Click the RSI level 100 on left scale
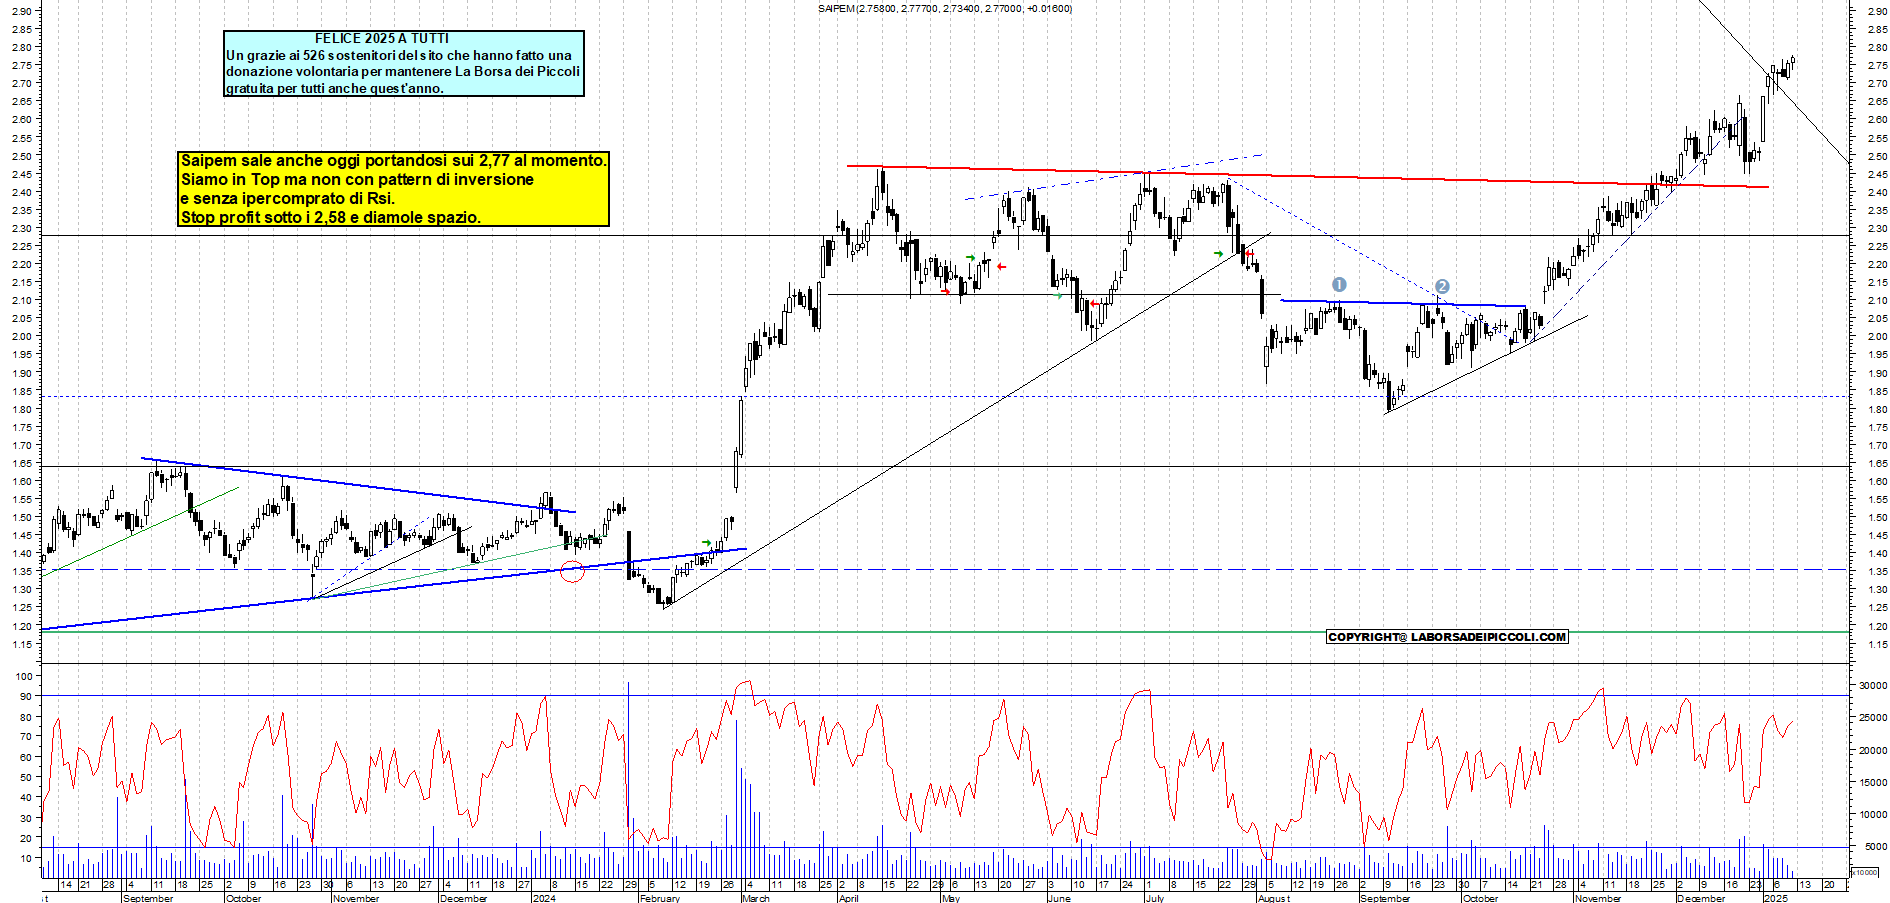The height and width of the screenshot is (903, 1890). tap(25, 676)
